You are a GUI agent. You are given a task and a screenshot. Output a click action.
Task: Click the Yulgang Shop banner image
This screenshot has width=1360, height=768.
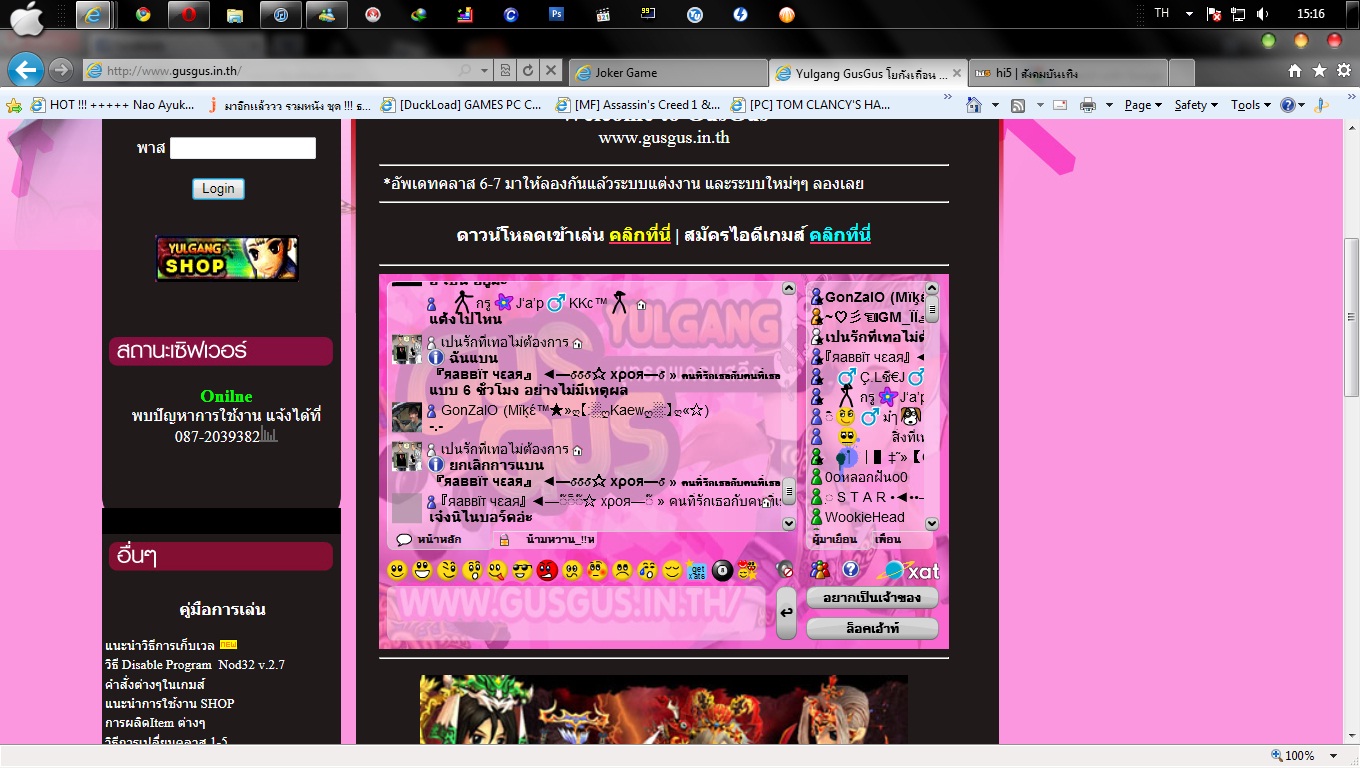click(x=227, y=258)
